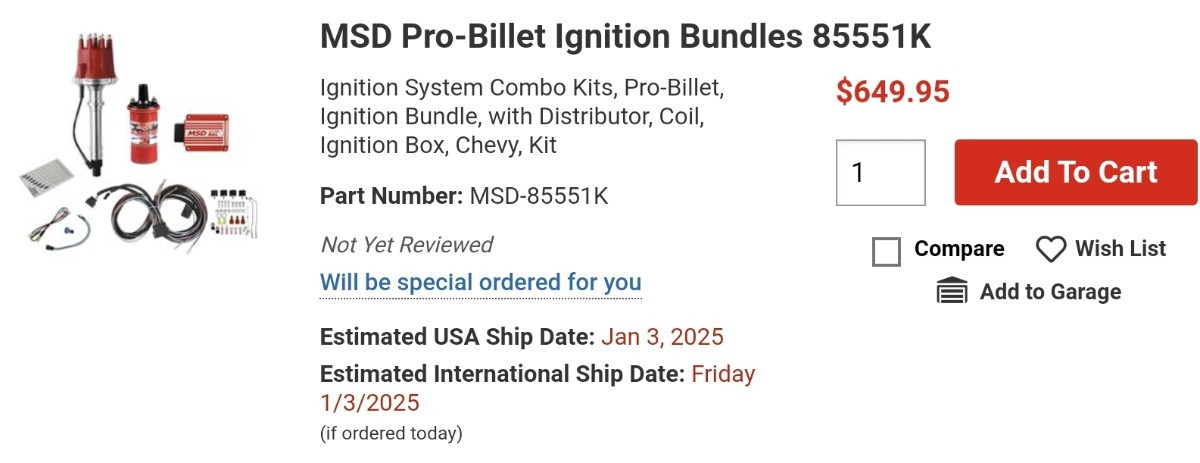The height and width of the screenshot is (463, 1200).
Task: Check the Compare checkbox
Action: pyautogui.click(x=886, y=251)
